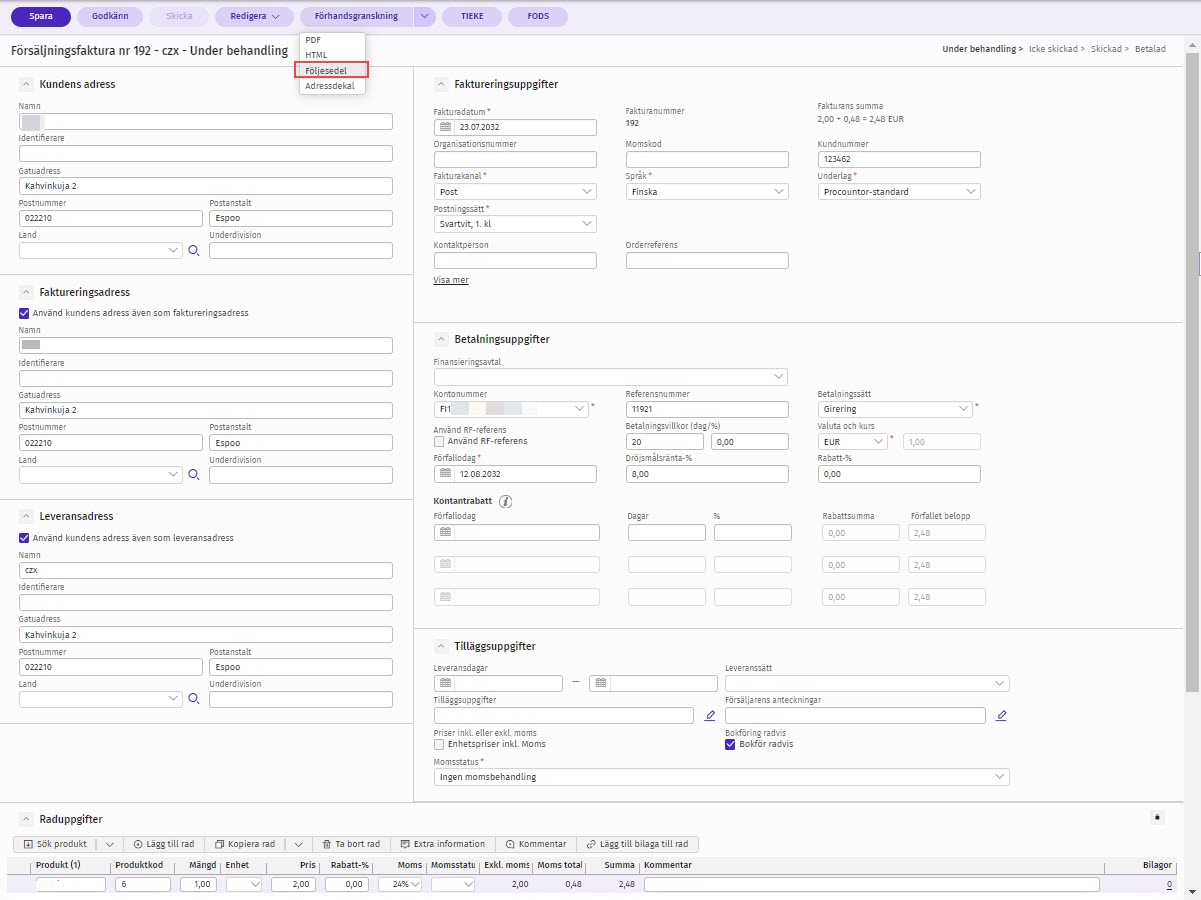Click the Dröjsmålsränta-% field
The width and height of the screenshot is (1201, 900).
pos(707,473)
